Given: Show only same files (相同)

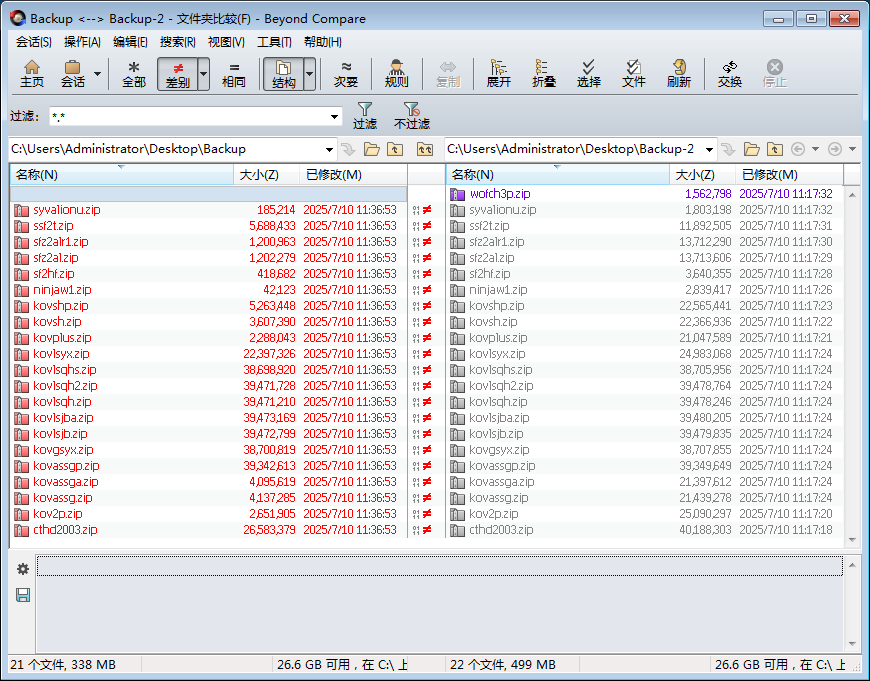Looking at the screenshot, I should pyautogui.click(x=234, y=74).
